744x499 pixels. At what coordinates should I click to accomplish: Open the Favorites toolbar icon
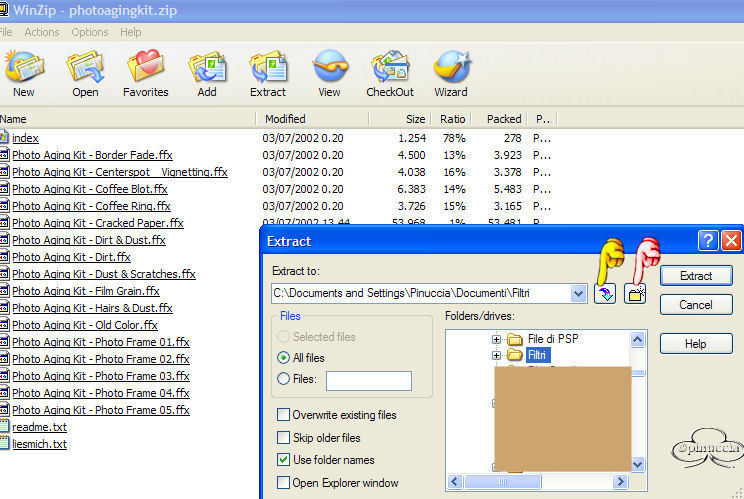(x=146, y=66)
